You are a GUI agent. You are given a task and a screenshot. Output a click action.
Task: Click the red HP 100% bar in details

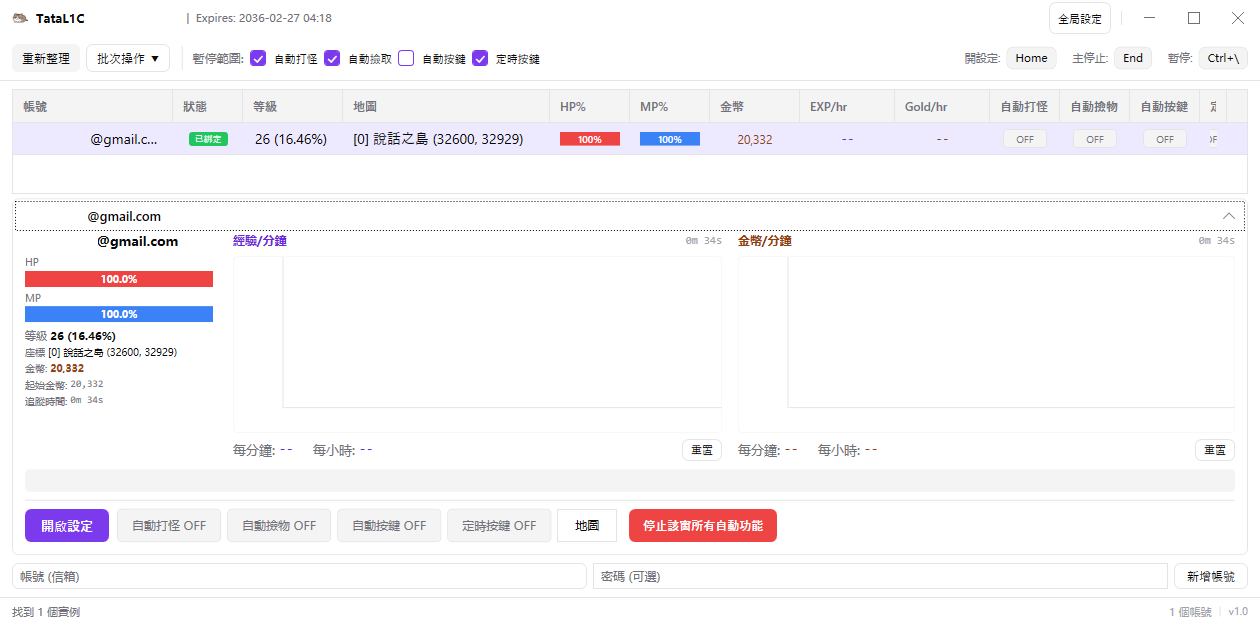(119, 279)
